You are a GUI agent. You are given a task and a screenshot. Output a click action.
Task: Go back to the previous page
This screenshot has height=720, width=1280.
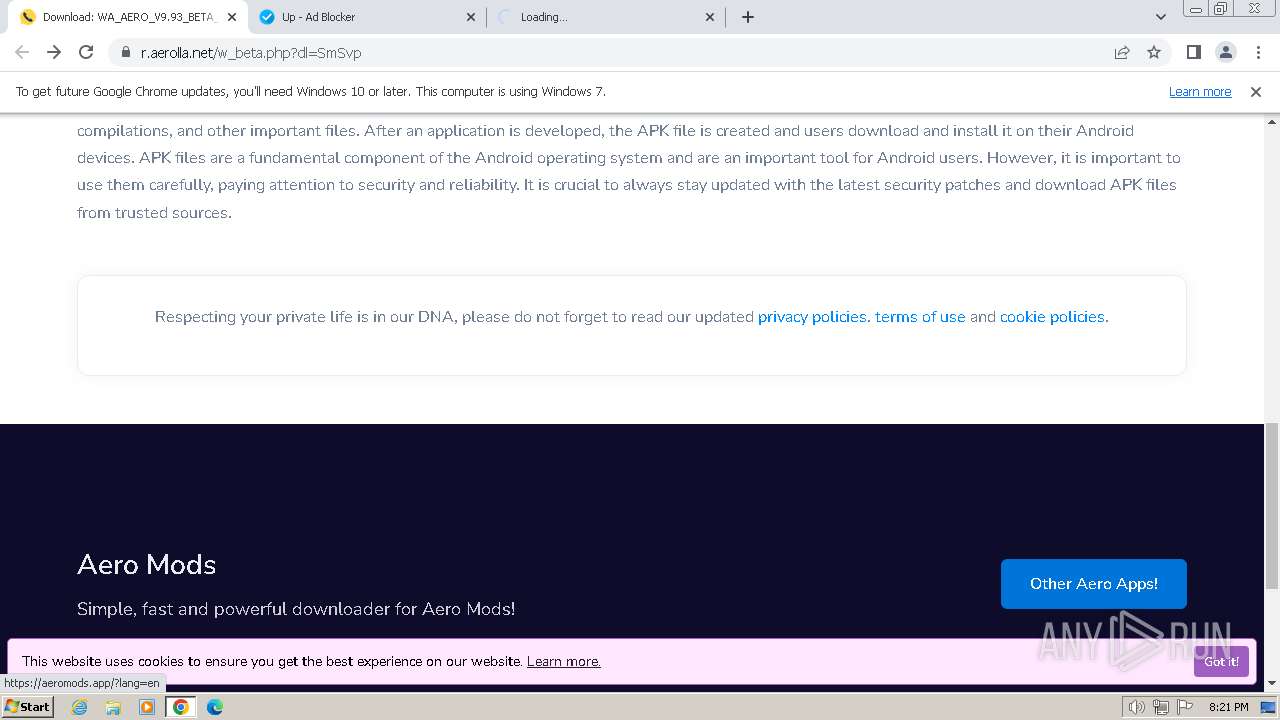[x=22, y=52]
